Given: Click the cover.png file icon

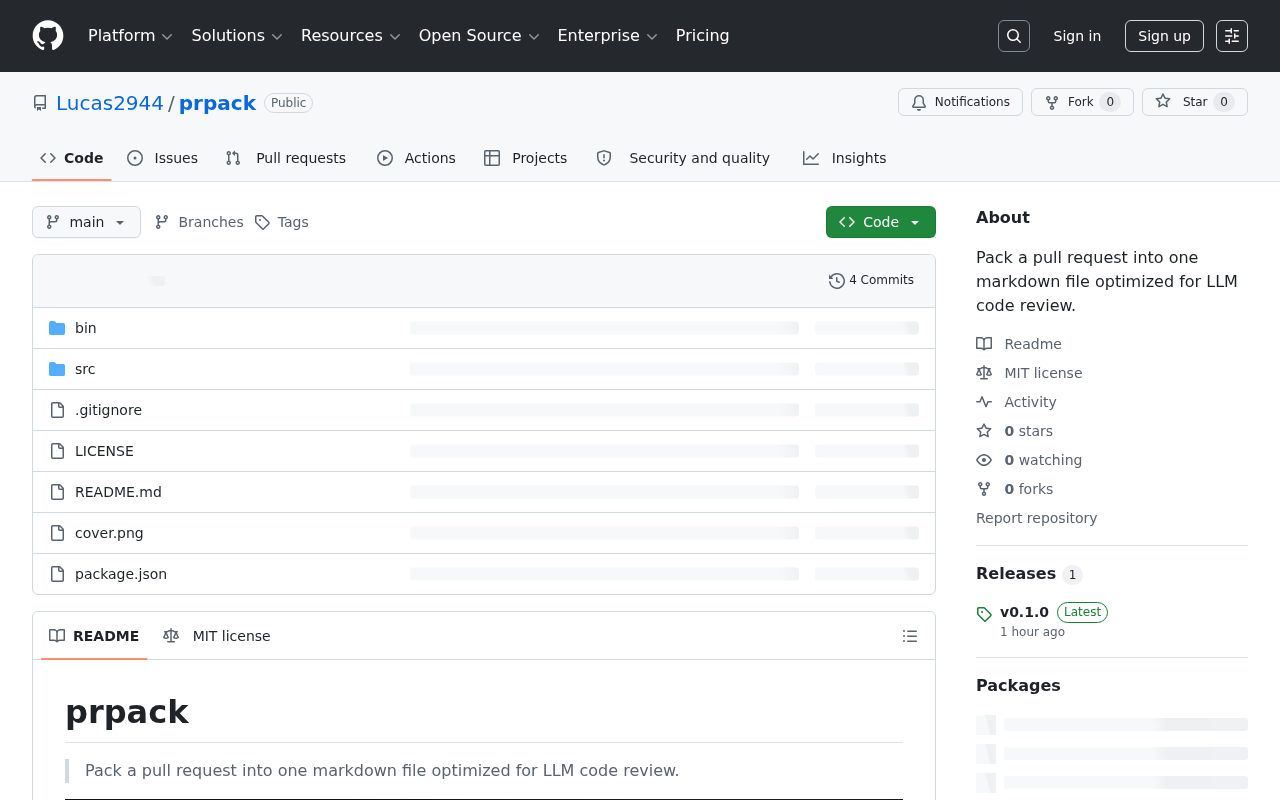Looking at the screenshot, I should coord(57,533).
